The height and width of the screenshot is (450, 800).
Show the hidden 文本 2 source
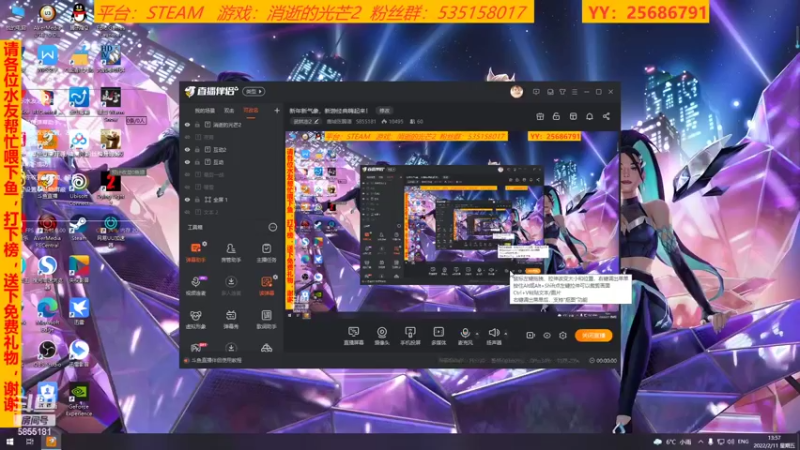pos(187,212)
